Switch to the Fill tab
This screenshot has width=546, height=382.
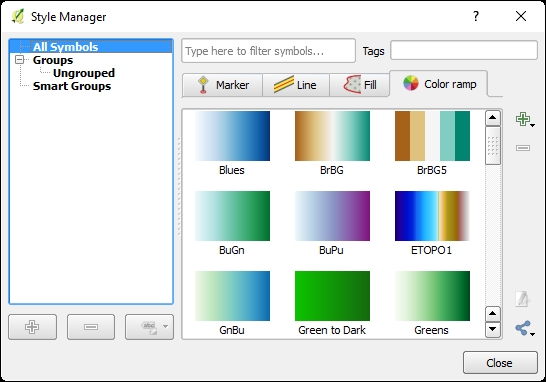pyautogui.click(x=359, y=85)
